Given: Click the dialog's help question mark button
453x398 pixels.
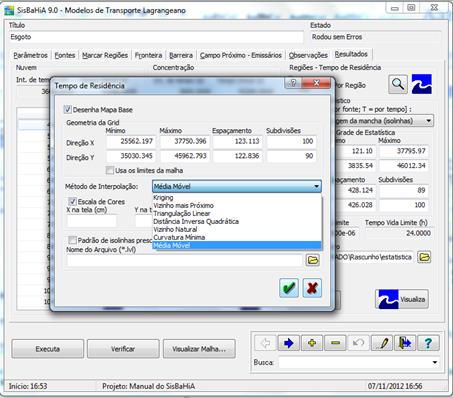Looking at the screenshot, I should 293,83.
